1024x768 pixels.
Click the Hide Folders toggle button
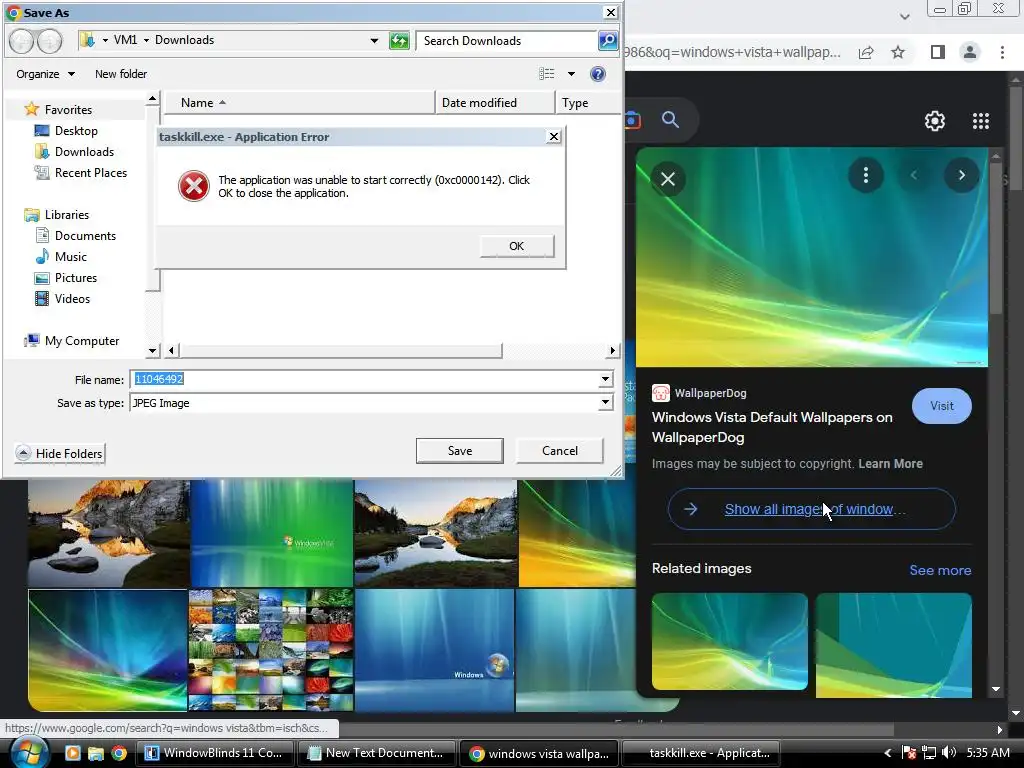(x=60, y=453)
